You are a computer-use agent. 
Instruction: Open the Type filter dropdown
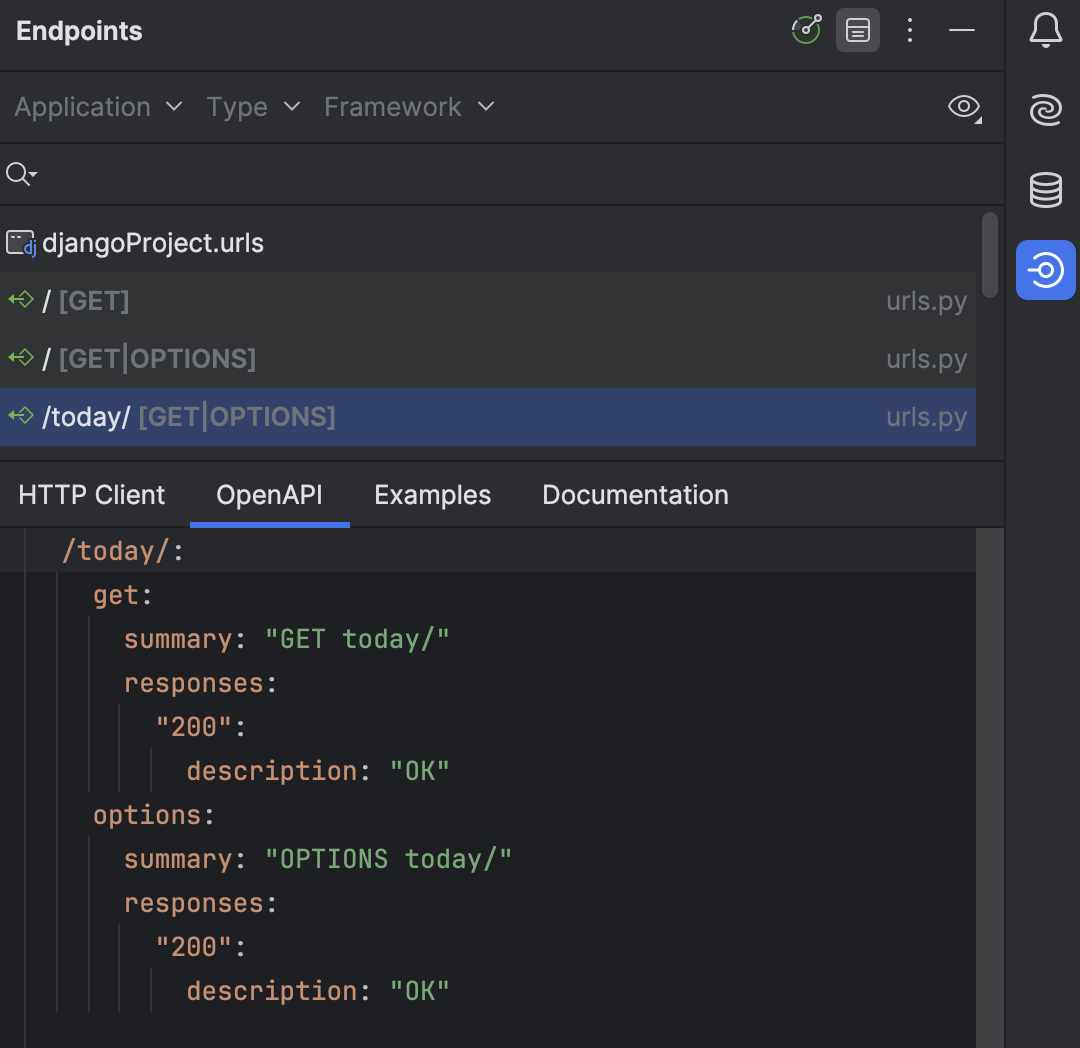[x=252, y=107]
